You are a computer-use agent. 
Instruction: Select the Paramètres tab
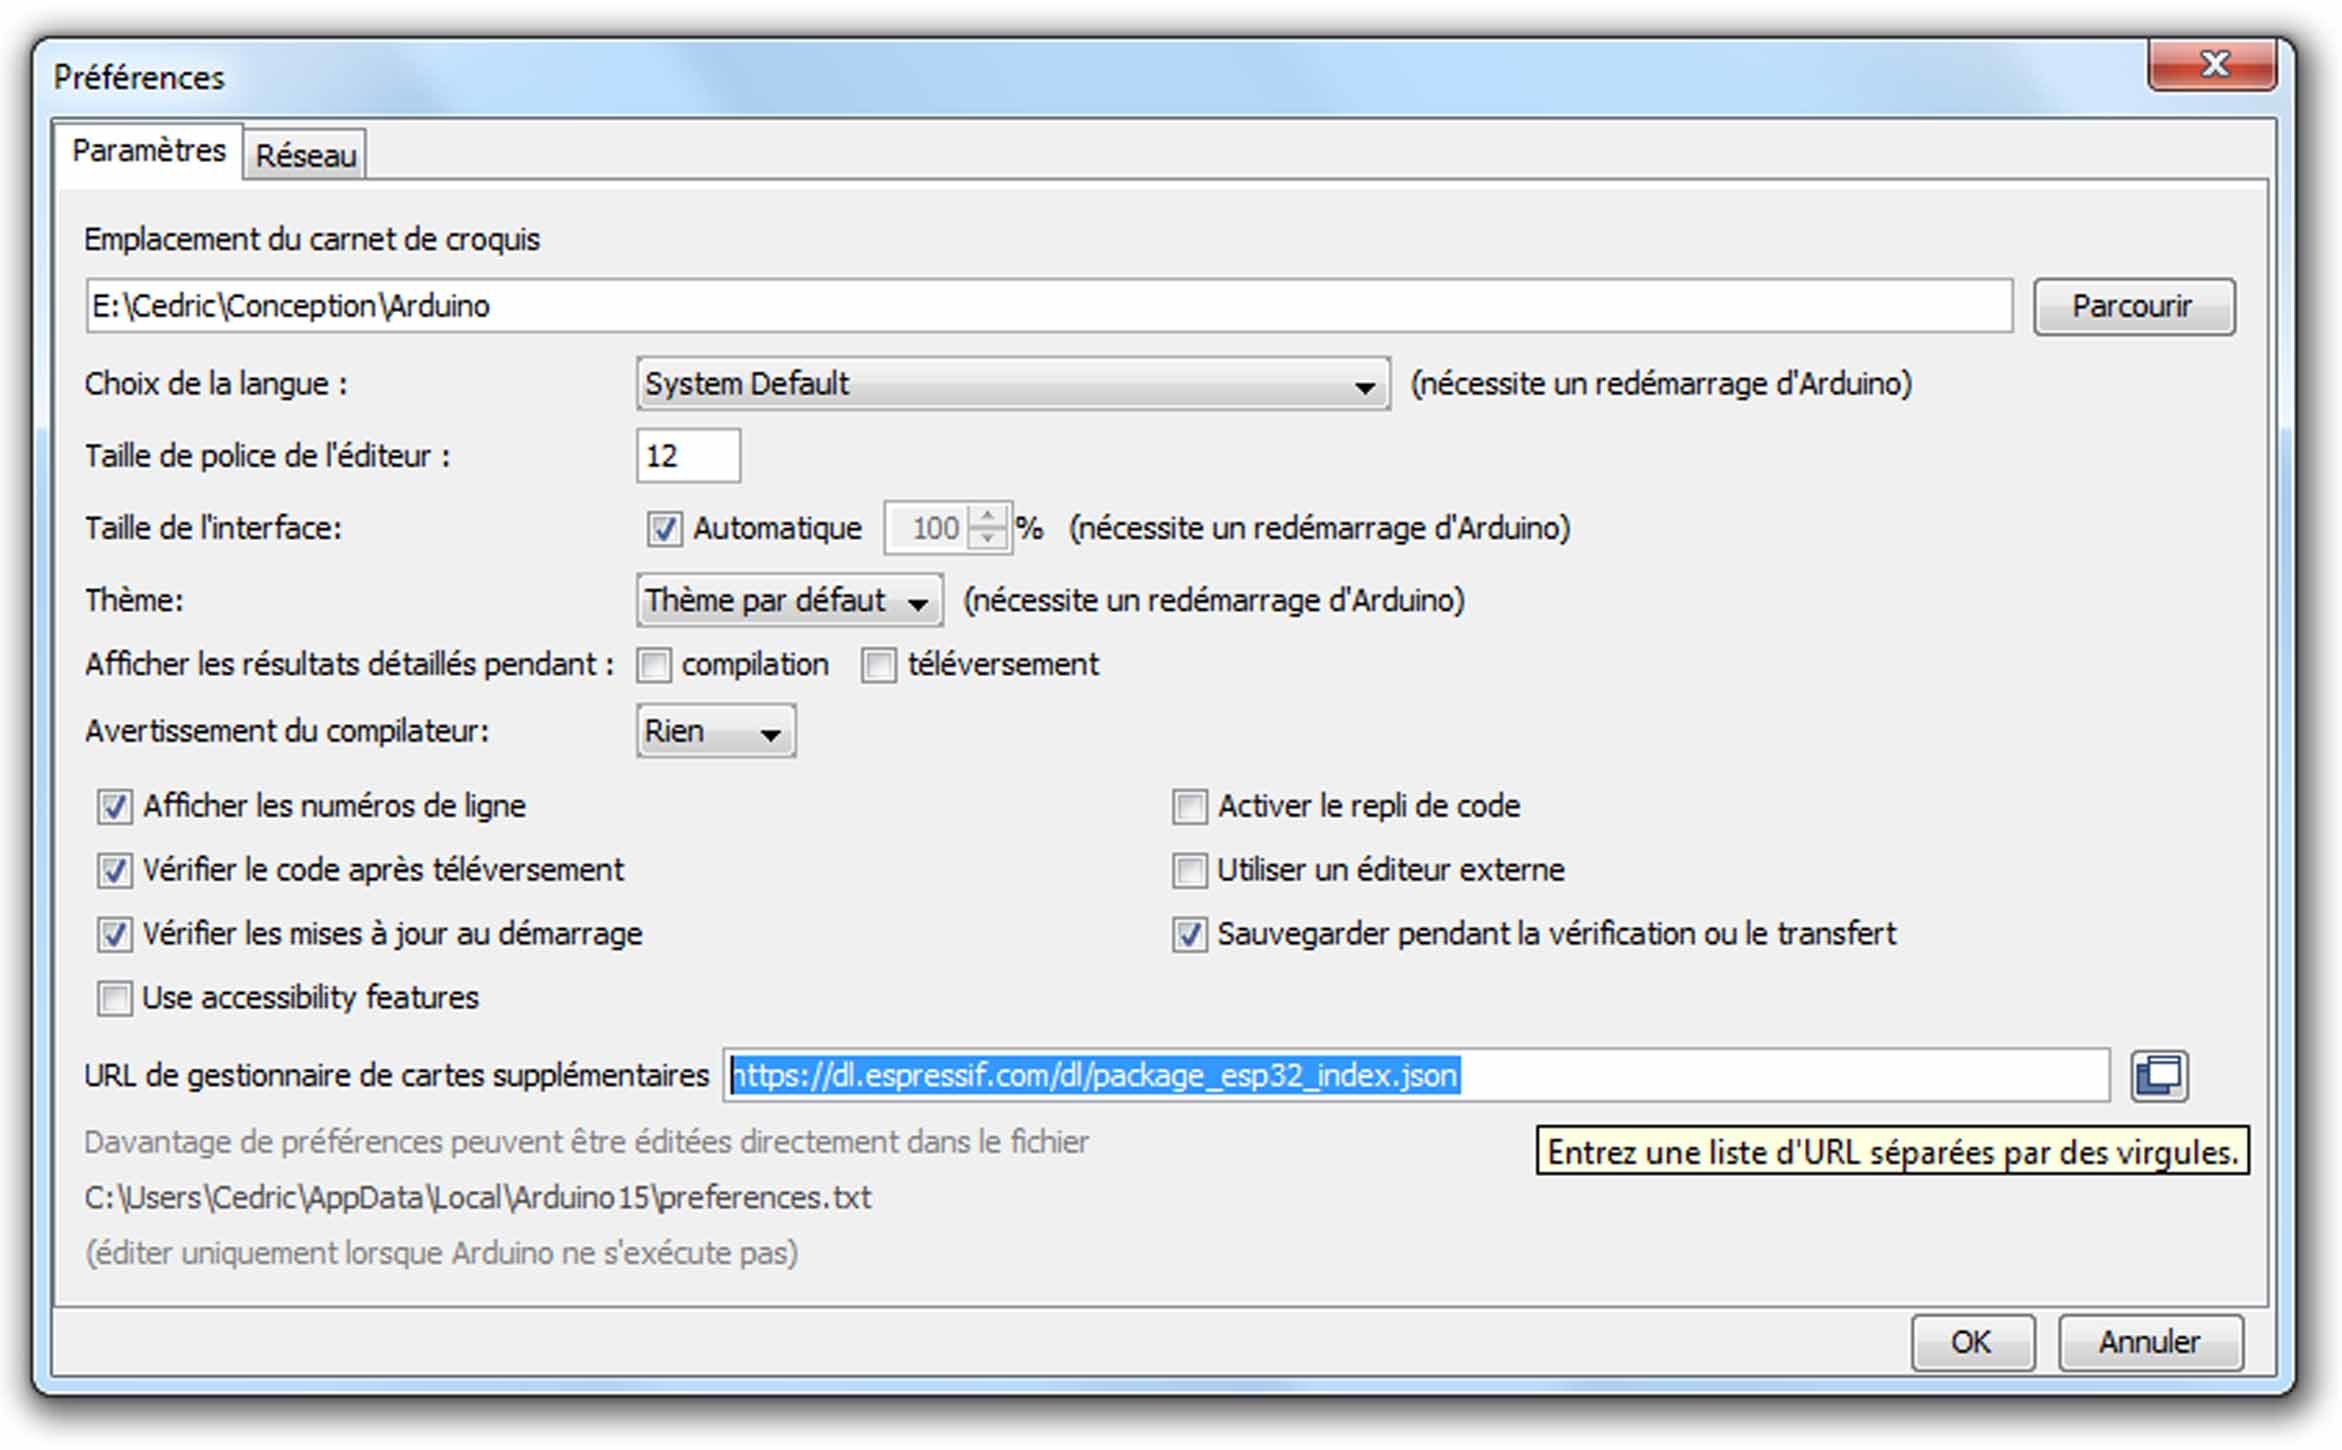(149, 151)
